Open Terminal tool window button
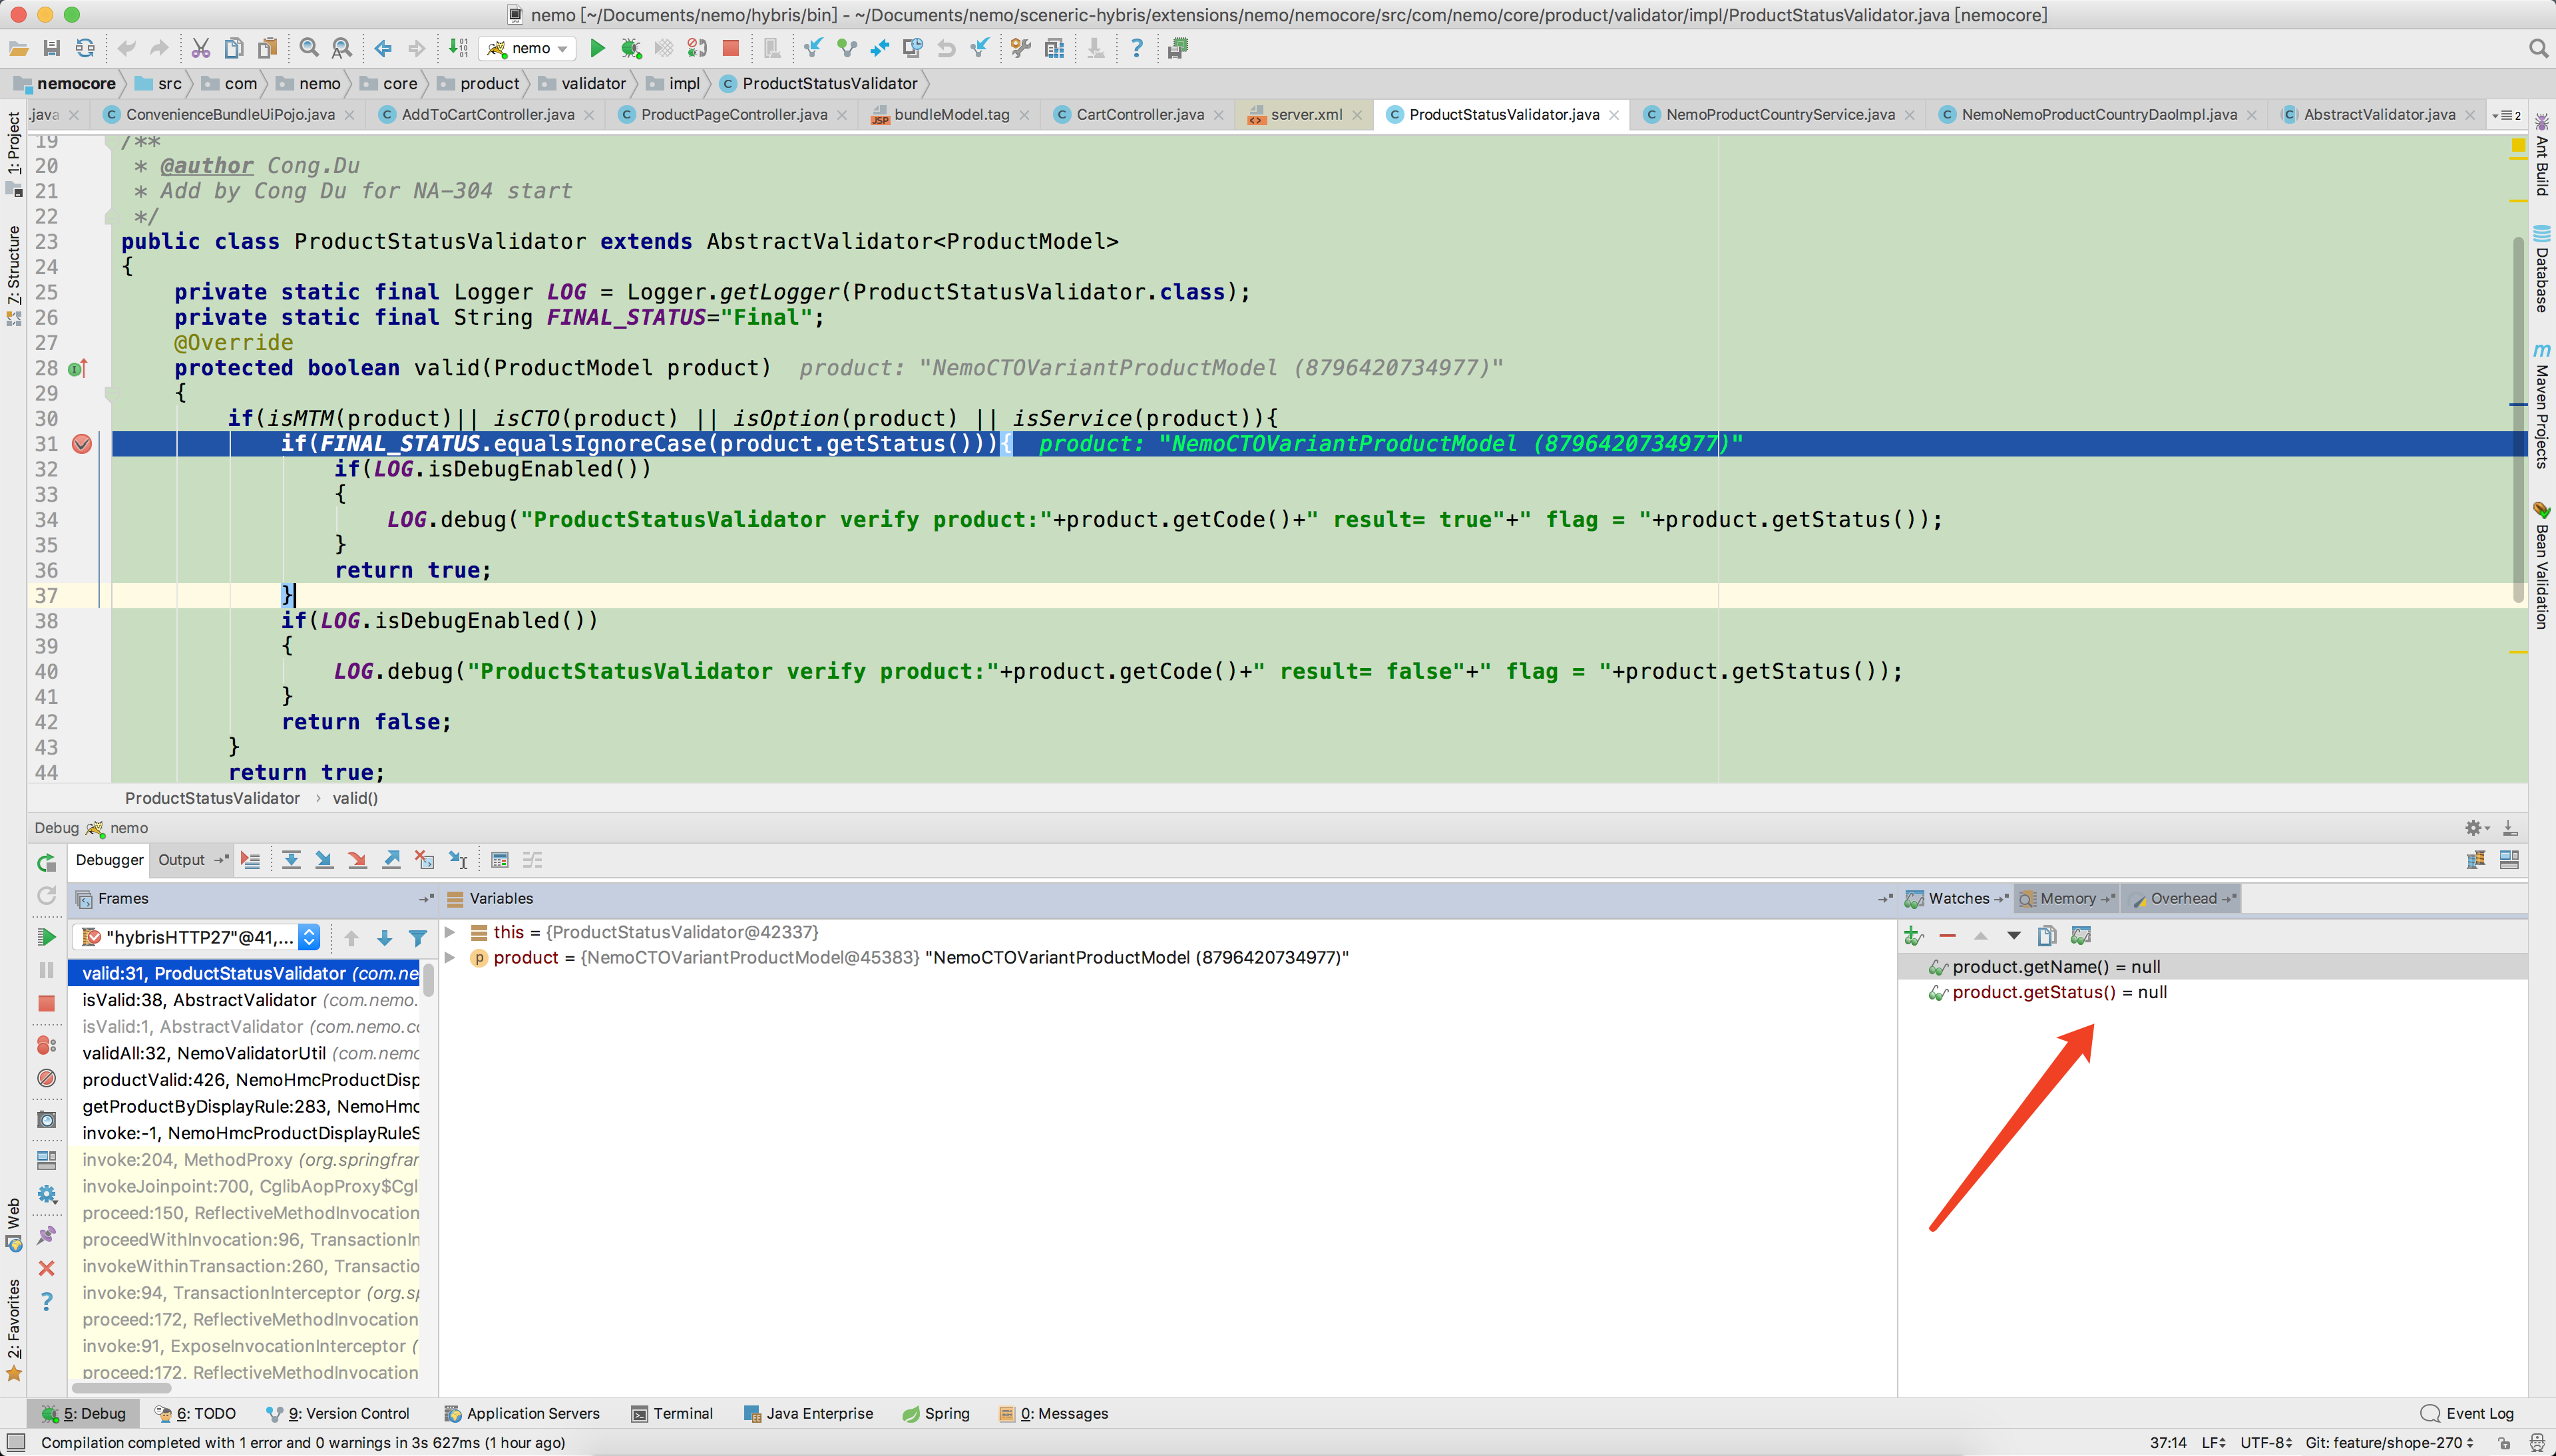 672,1413
